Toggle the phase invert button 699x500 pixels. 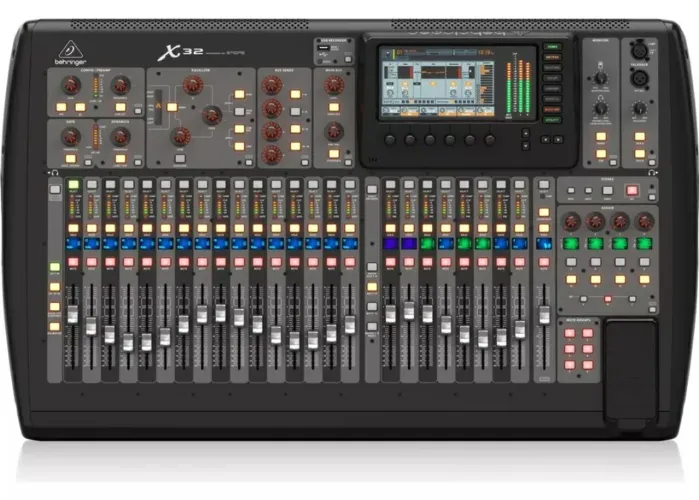pos(80,107)
